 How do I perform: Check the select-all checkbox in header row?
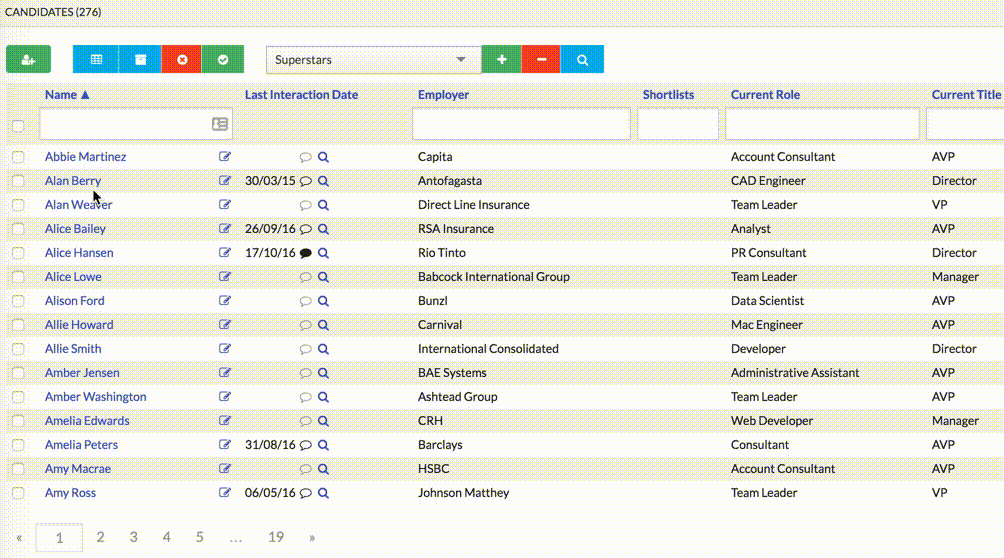coord(18,125)
